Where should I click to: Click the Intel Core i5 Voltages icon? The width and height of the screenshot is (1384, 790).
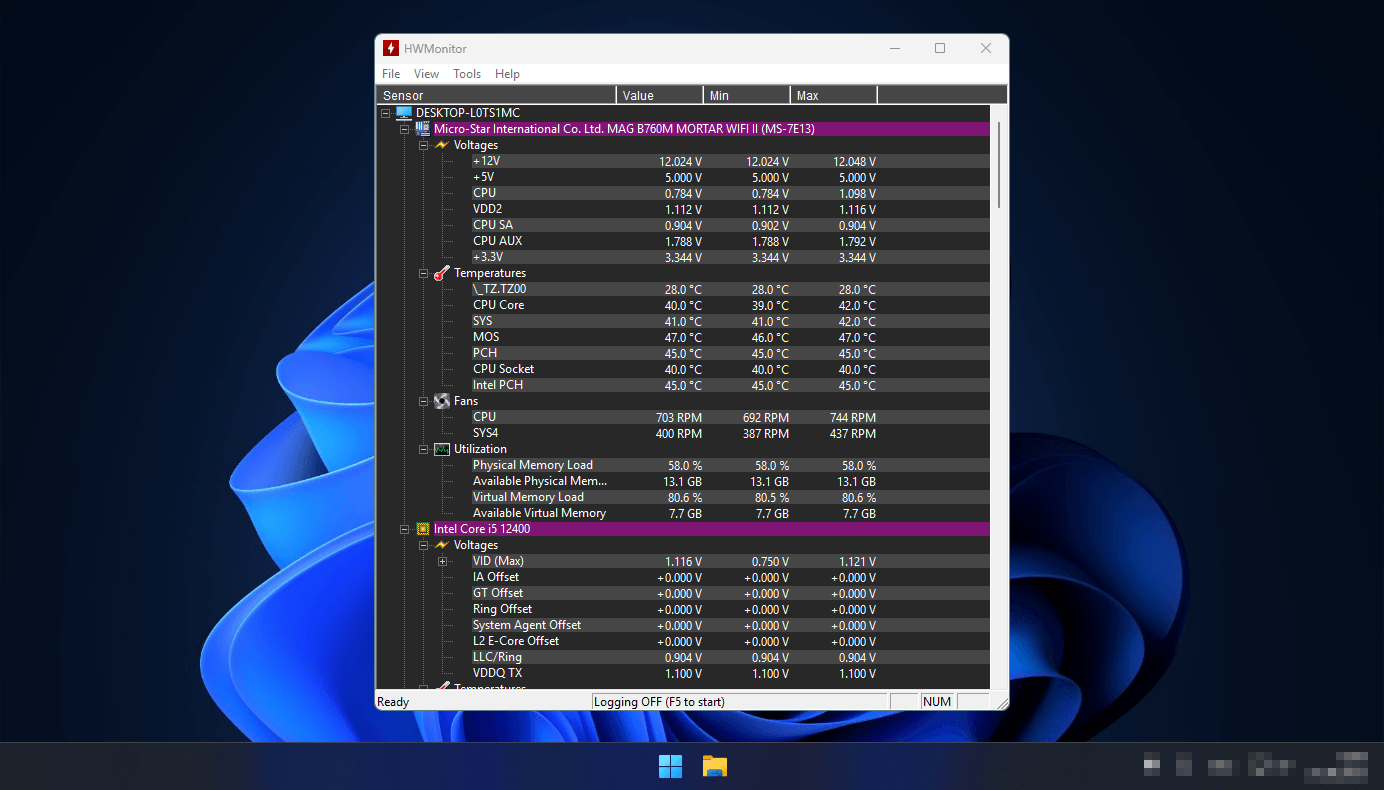point(441,545)
